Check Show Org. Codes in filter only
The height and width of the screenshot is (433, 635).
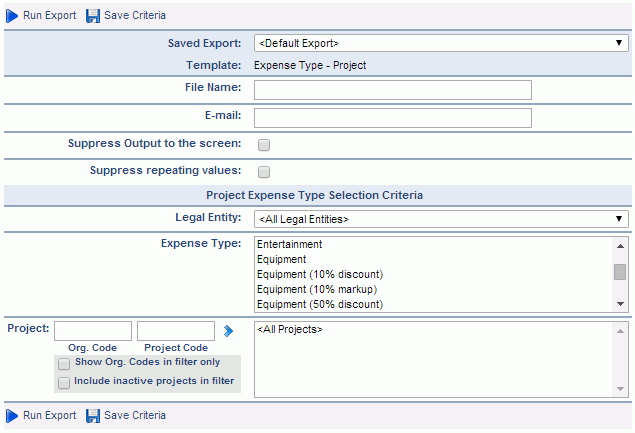(x=64, y=364)
